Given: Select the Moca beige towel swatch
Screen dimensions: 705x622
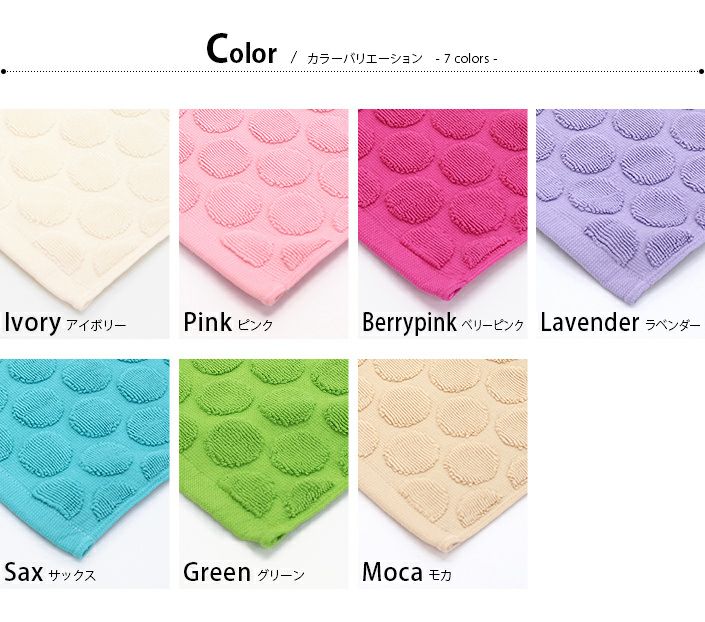Looking at the screenshot, I should [x=442, y=474].
